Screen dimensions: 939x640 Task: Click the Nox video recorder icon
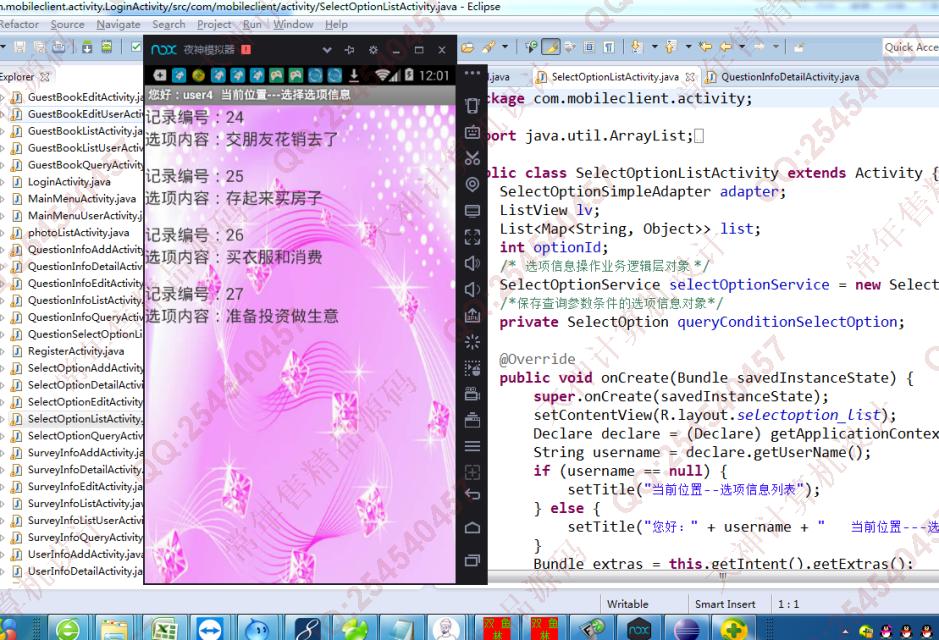click(x=472, y=394)
